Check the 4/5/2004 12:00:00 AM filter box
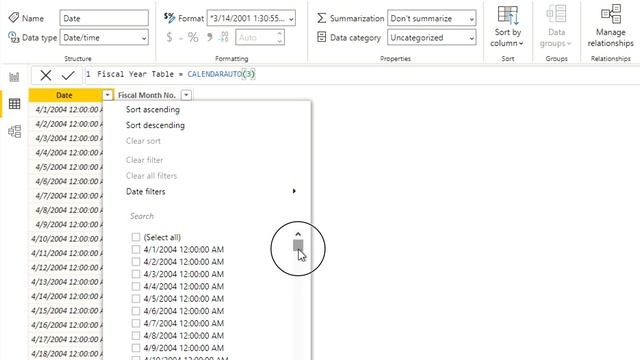Viewport: 640px width, 360px height. tap(136, 298)
